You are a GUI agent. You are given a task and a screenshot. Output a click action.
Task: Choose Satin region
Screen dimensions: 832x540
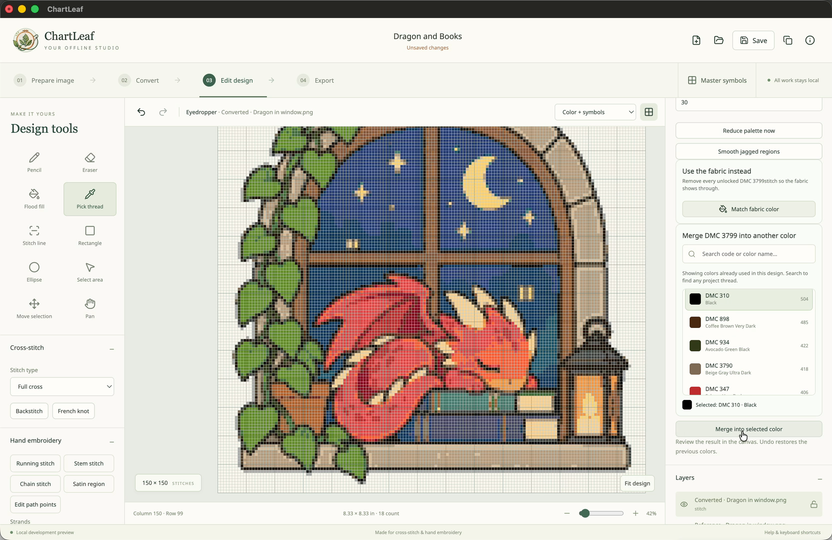pos(89,484)
